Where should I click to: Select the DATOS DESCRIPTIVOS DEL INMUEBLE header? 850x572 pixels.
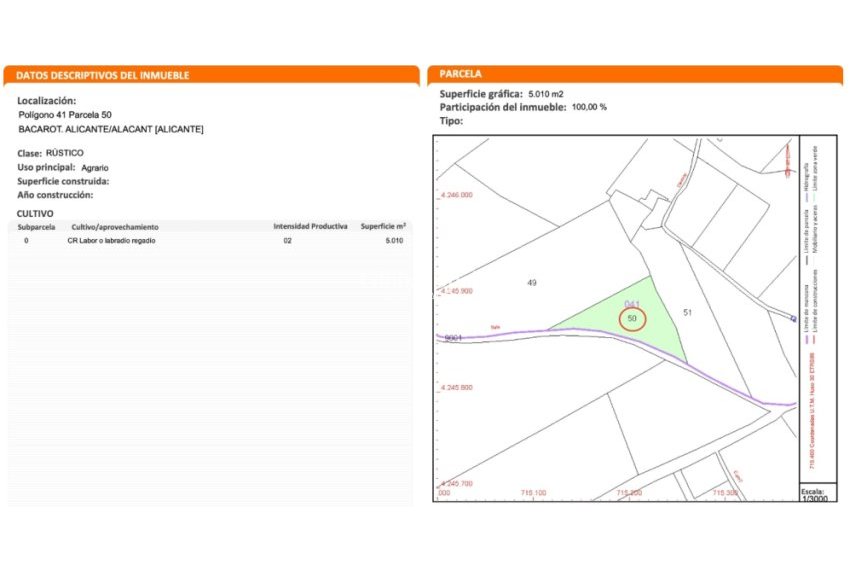click(x=105, y=75)
